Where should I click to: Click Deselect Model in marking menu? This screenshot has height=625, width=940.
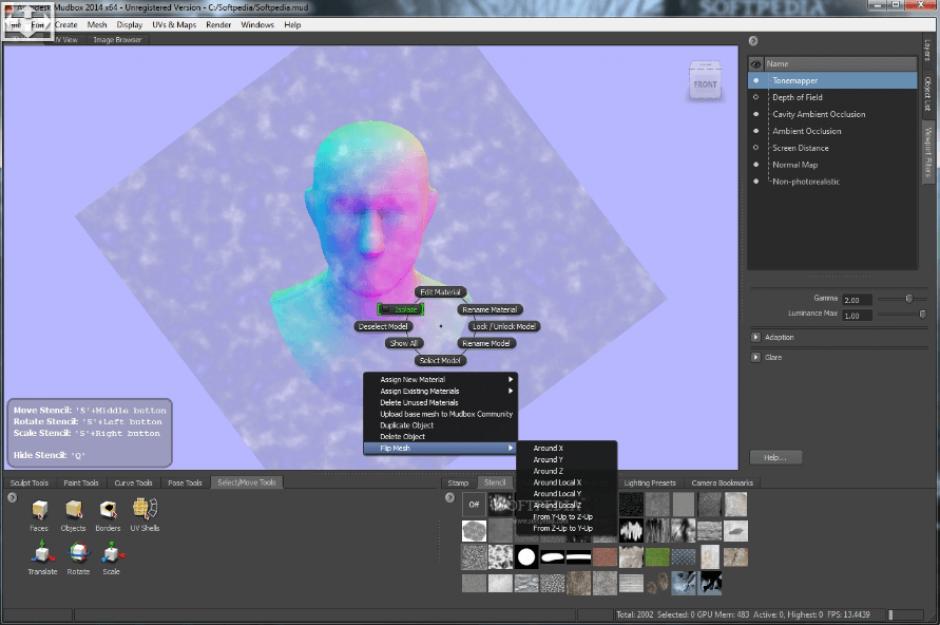pos(382,326)
